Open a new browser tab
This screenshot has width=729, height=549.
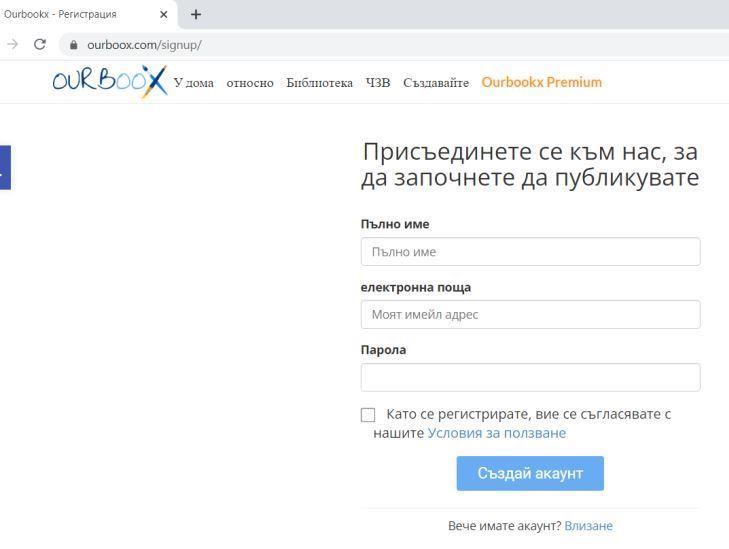[x=196, y=14]
